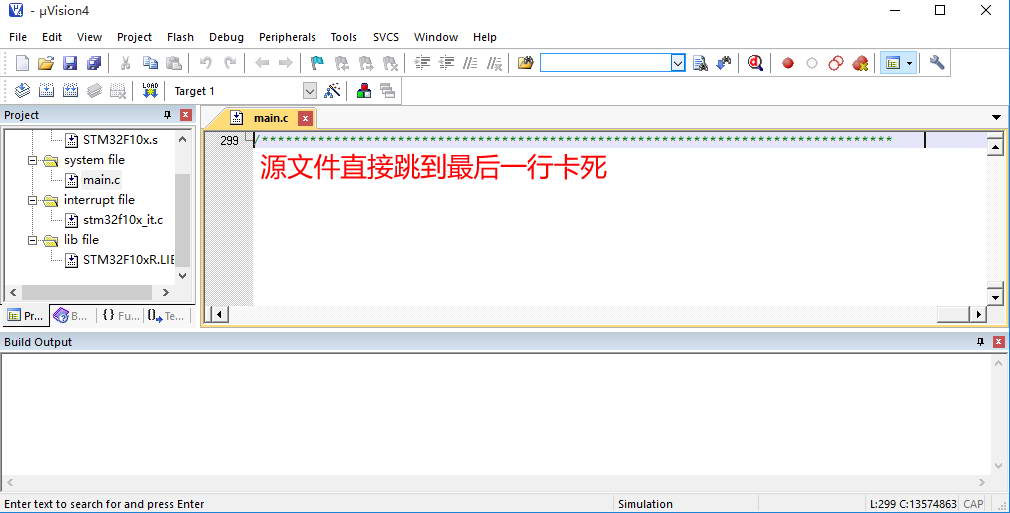Insert a bookmark with the flag icon
The height and width of the screenshot is (513, 1010).
[x=317, y=63]
